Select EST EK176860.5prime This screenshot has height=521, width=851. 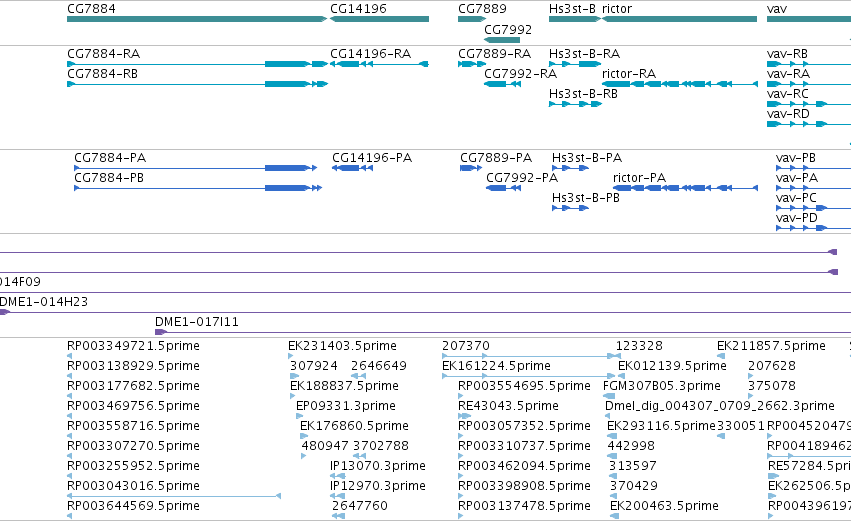click(354, 426)
